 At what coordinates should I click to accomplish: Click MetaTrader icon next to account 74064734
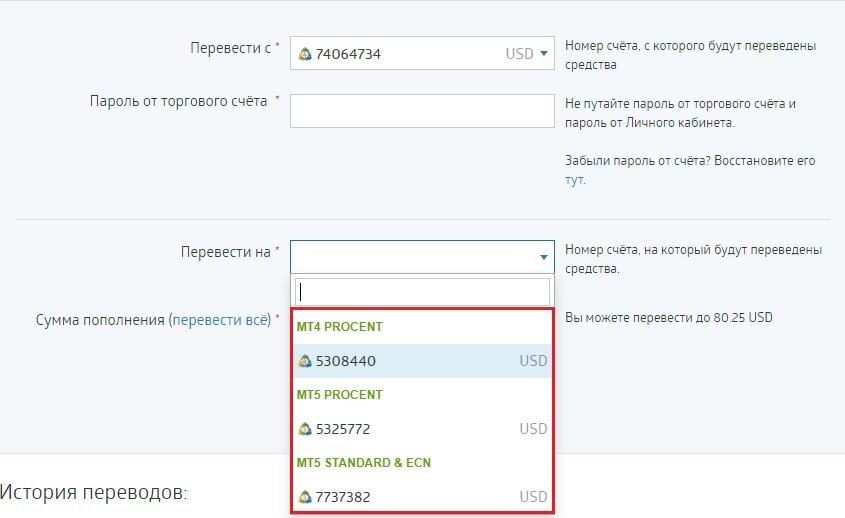(305, 53)
